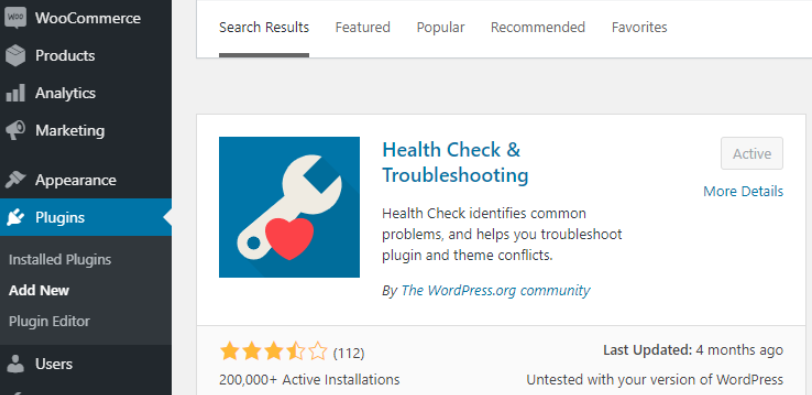Select the Search Results tab
Screen dimensions: 812x395
click(x=264, y=27)
